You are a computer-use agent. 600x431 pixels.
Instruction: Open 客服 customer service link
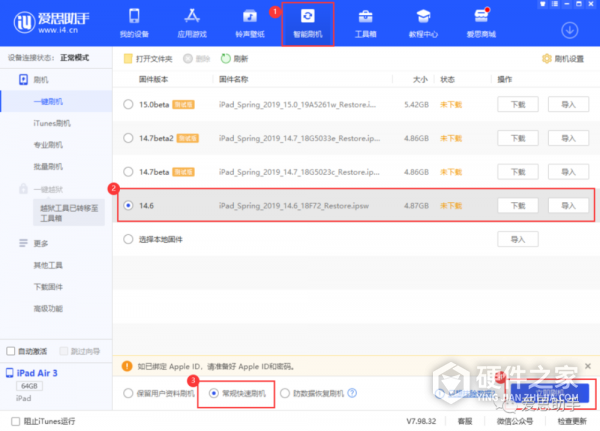pyautogui.click(x=465, y=421)
